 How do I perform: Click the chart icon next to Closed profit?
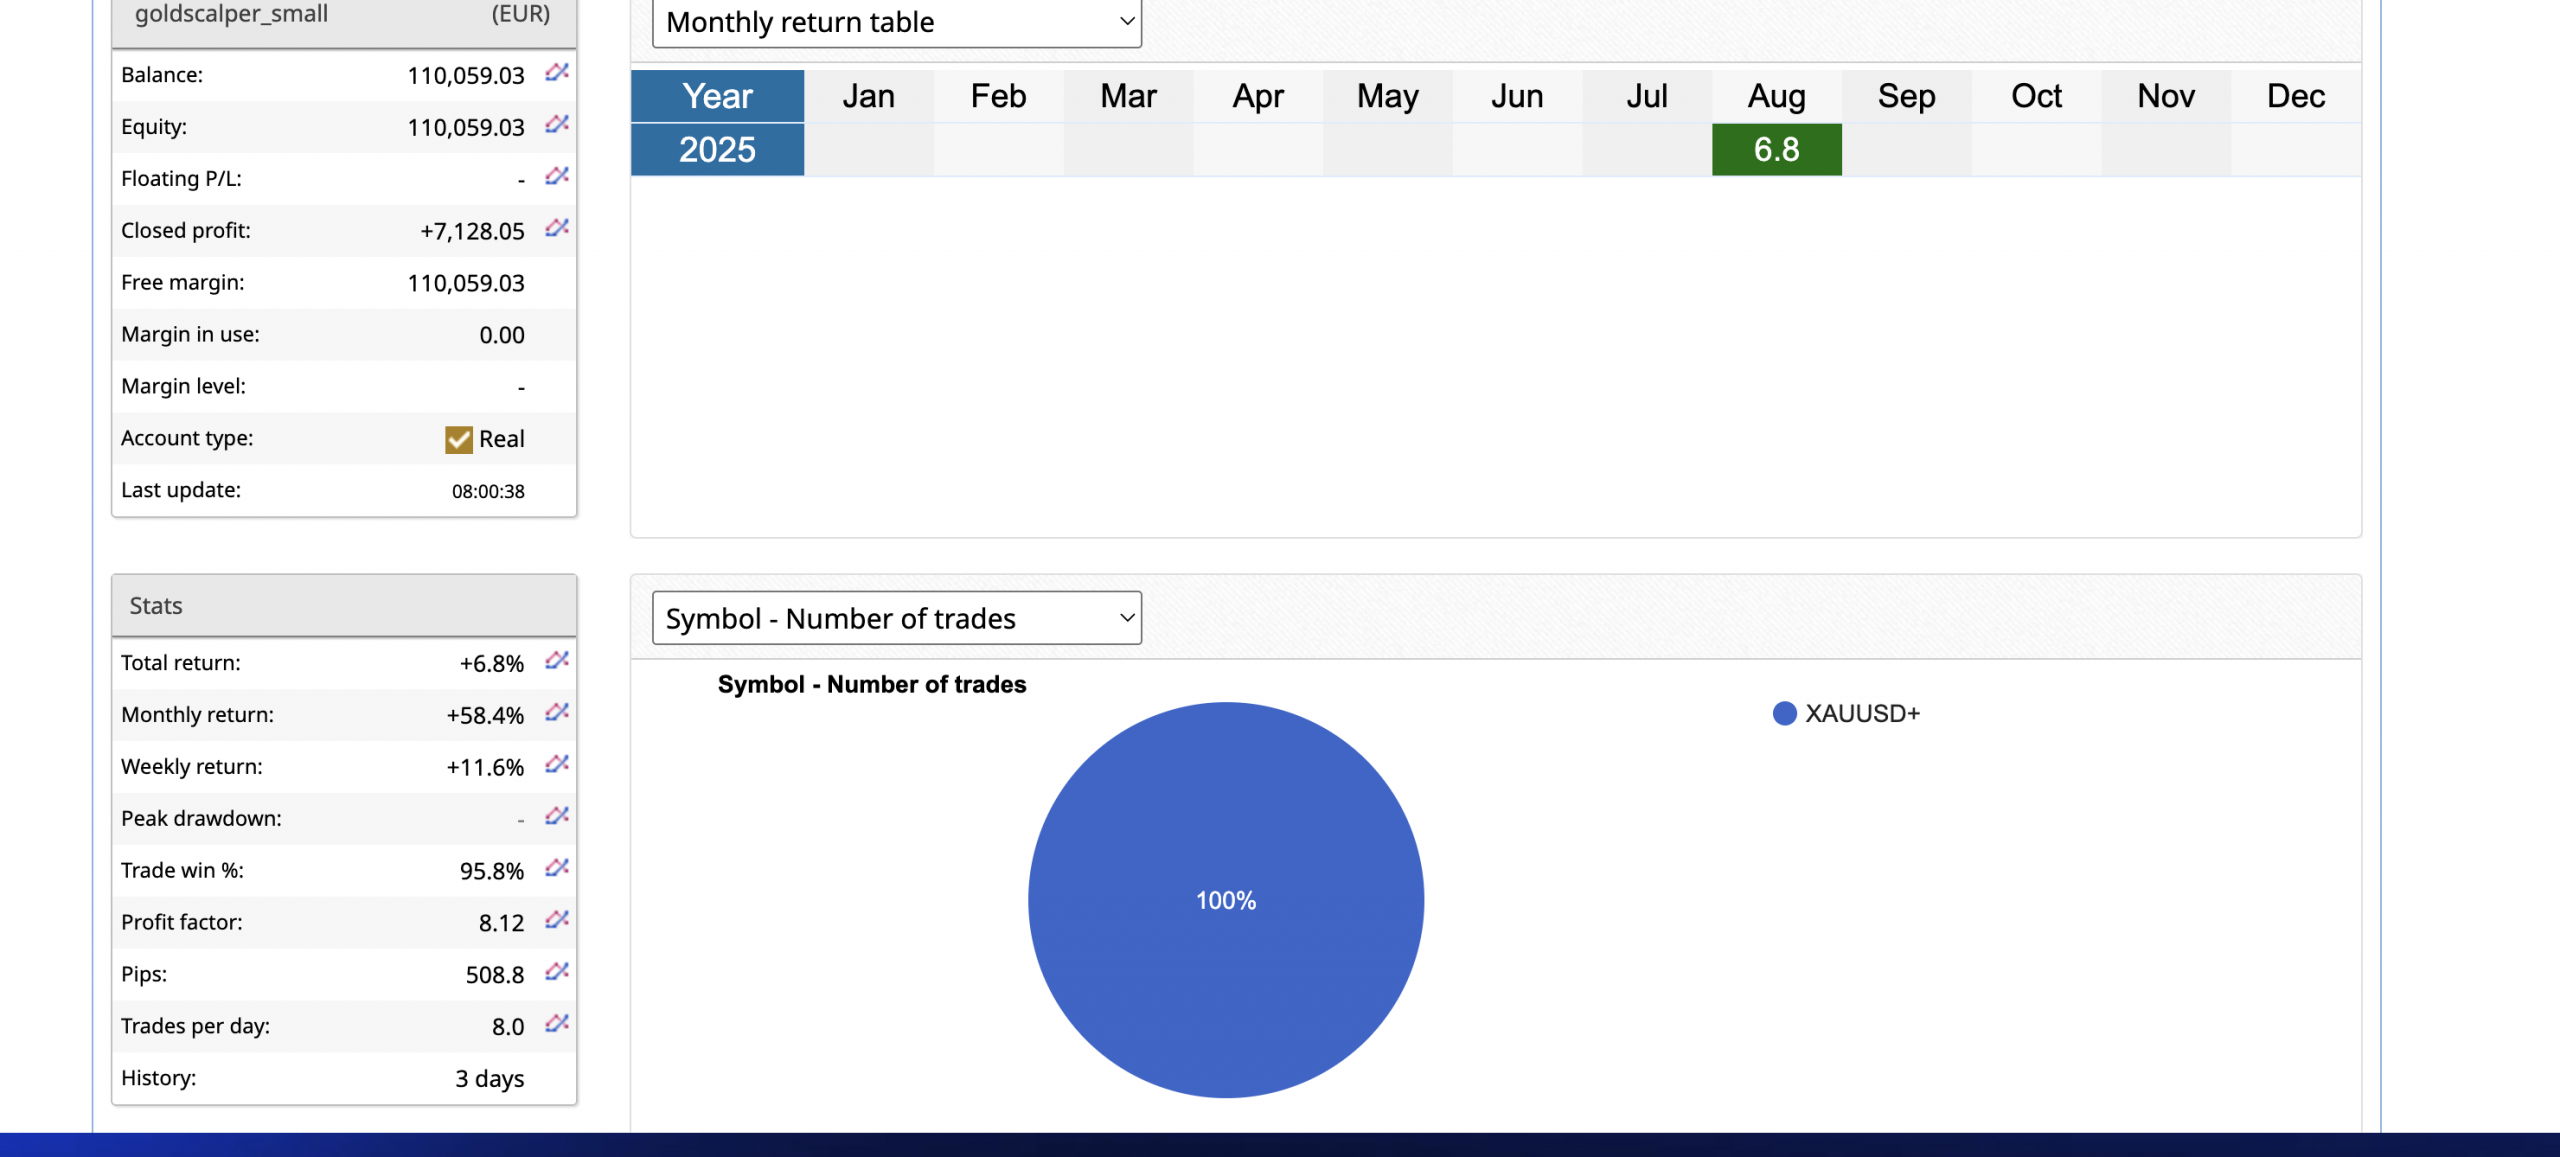(557, 228)
